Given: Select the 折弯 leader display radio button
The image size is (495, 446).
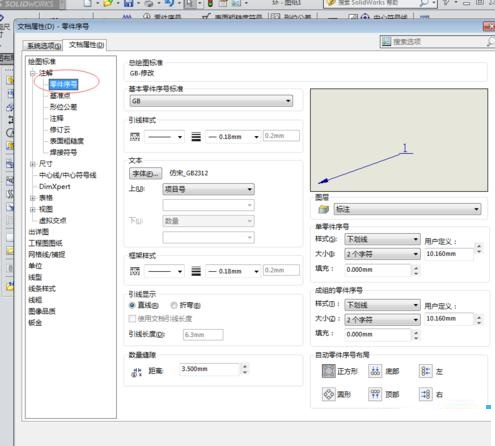Looking at the screenshot, I should [174, 305].
